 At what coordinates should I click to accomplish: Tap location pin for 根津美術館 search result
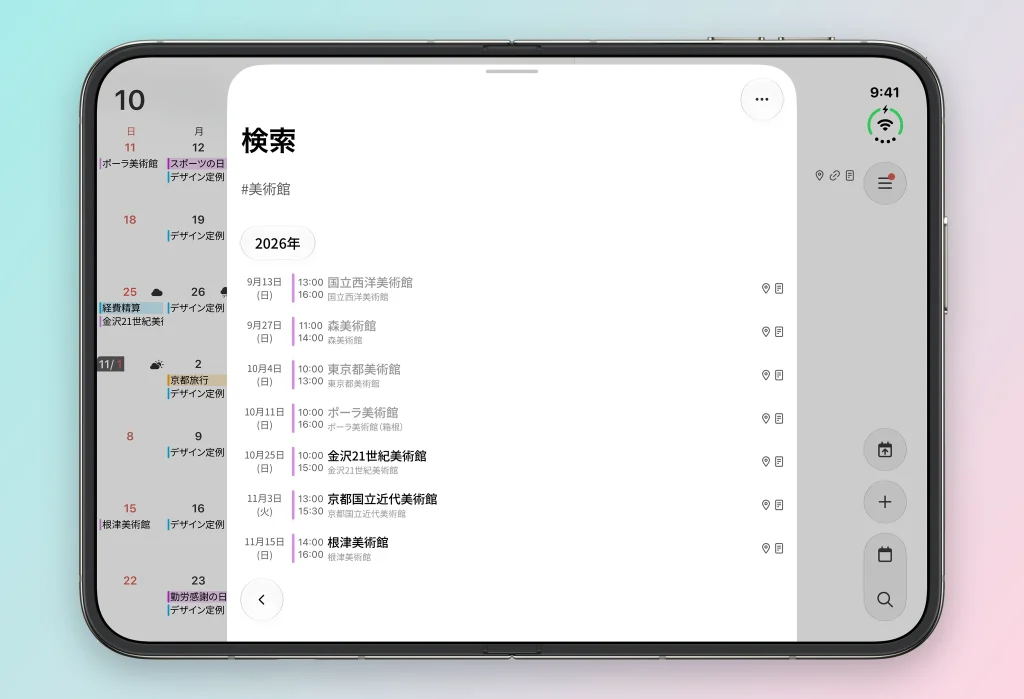click(x=765, y=548)
